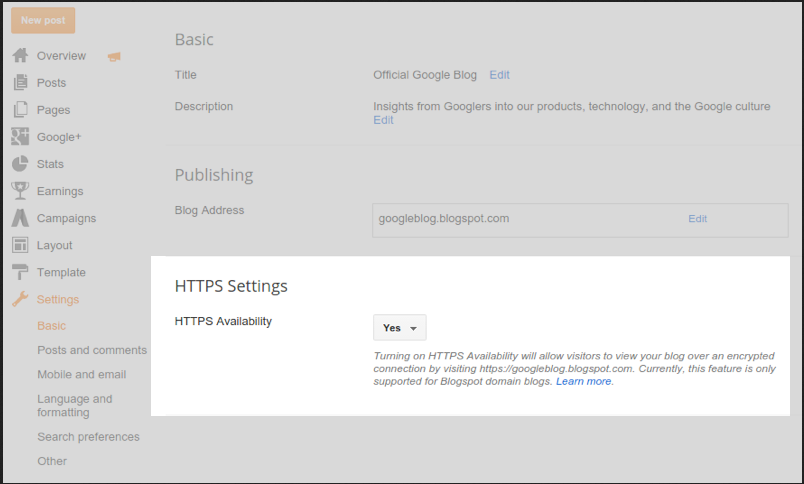Edit the blog title

[x=499, y=75]
